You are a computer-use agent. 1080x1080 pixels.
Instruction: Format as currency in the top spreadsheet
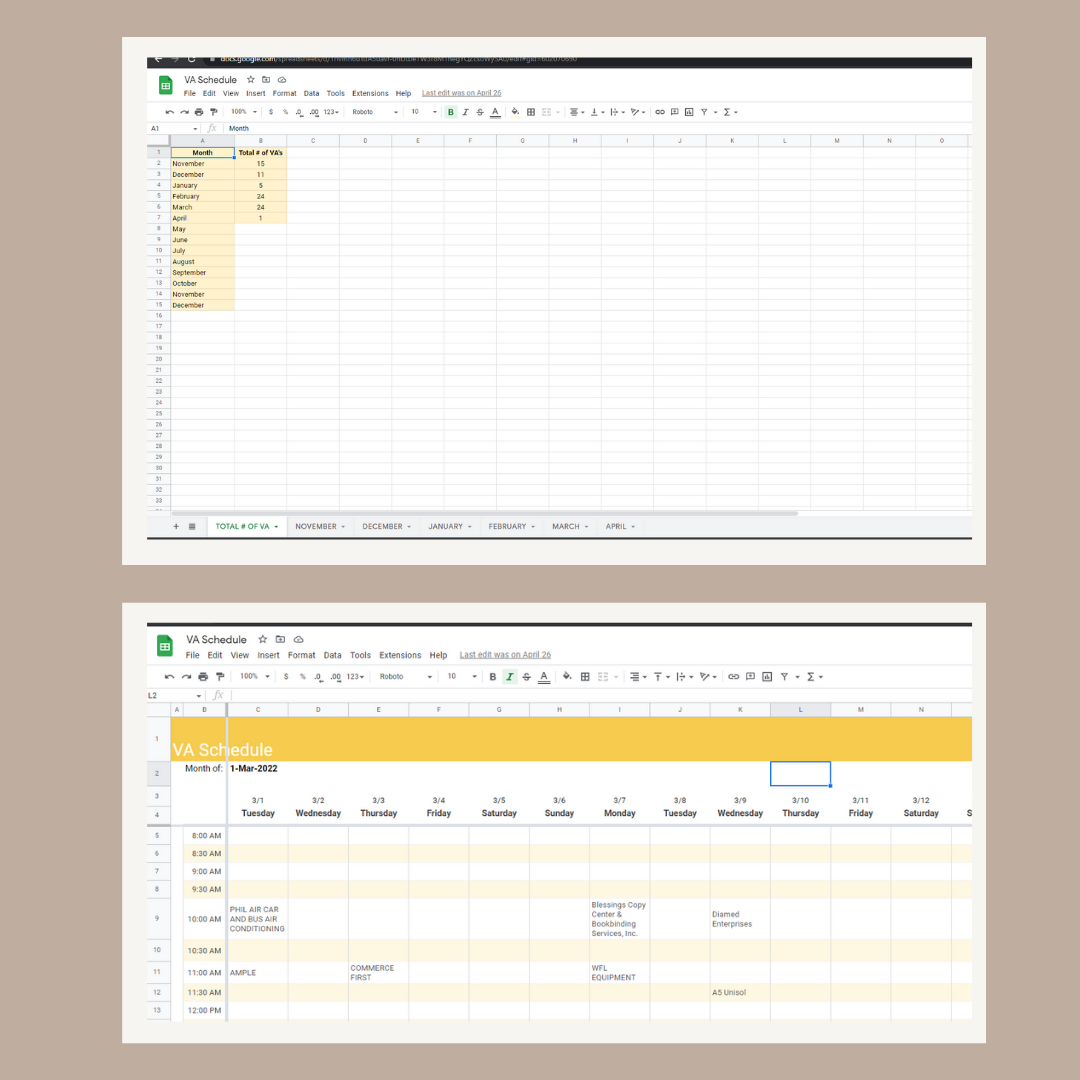pyautogui.click(x=271, y=112)
